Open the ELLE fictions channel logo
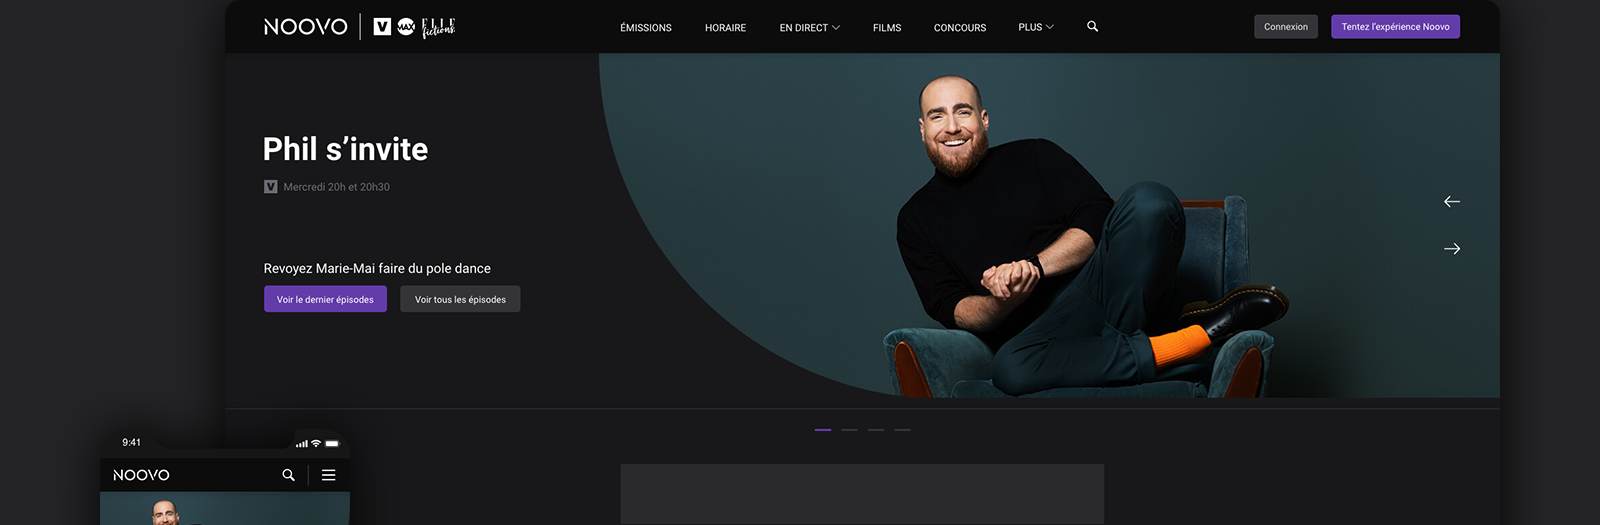 click(x=438, y=27)
